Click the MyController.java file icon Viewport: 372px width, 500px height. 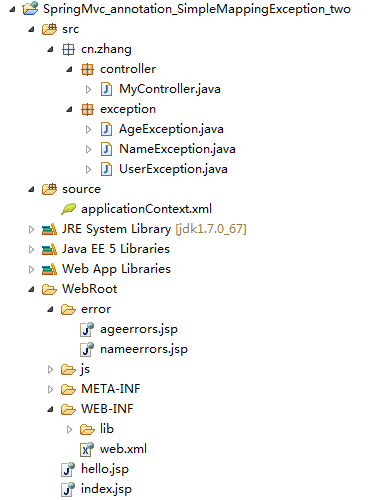click(x=106, y=89)
